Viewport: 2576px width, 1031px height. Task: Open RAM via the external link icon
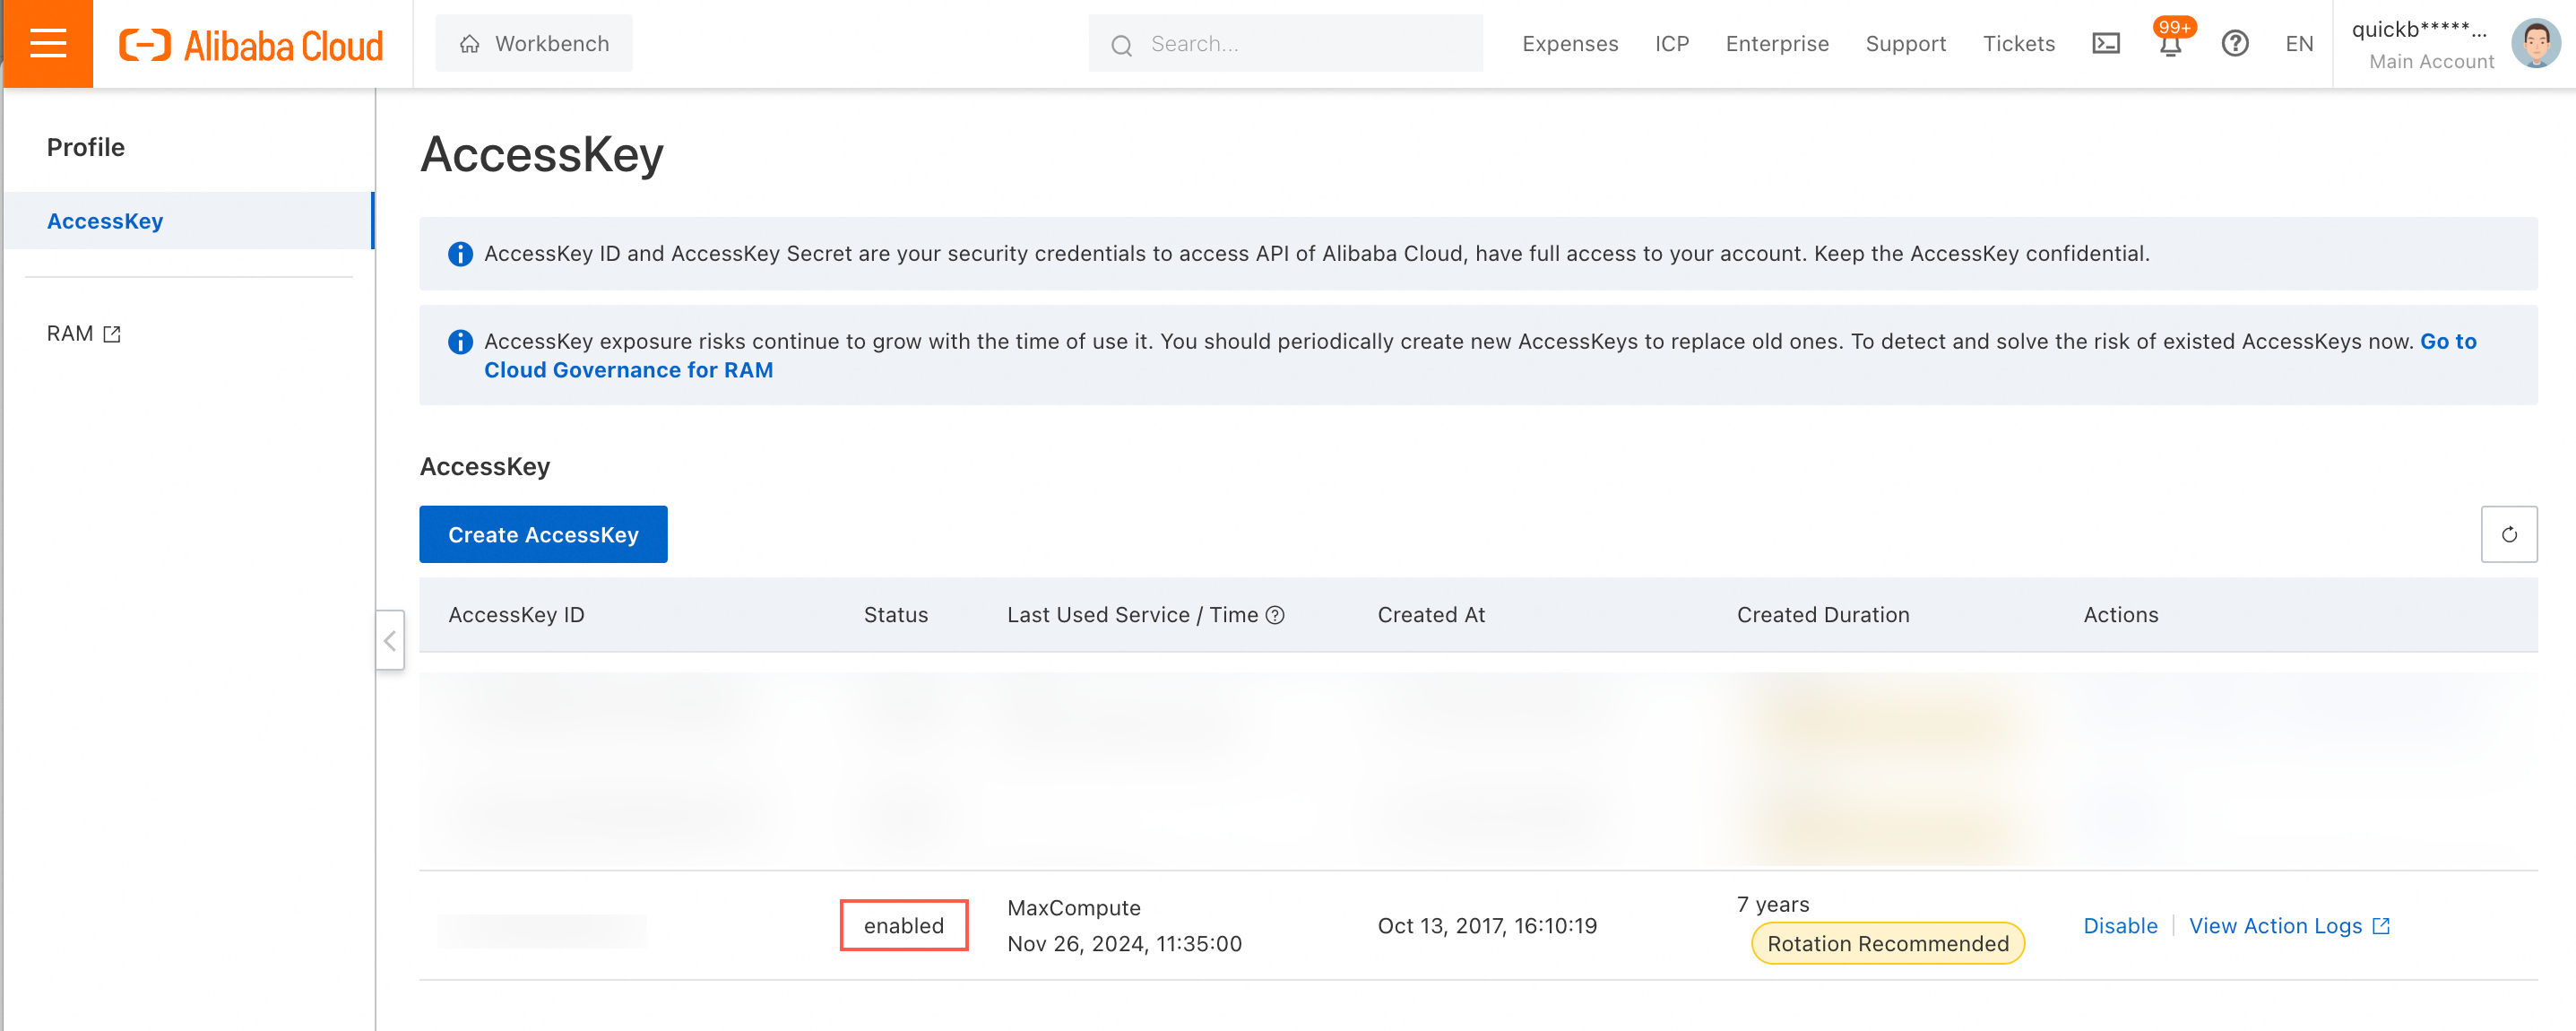tap(111, 333)
